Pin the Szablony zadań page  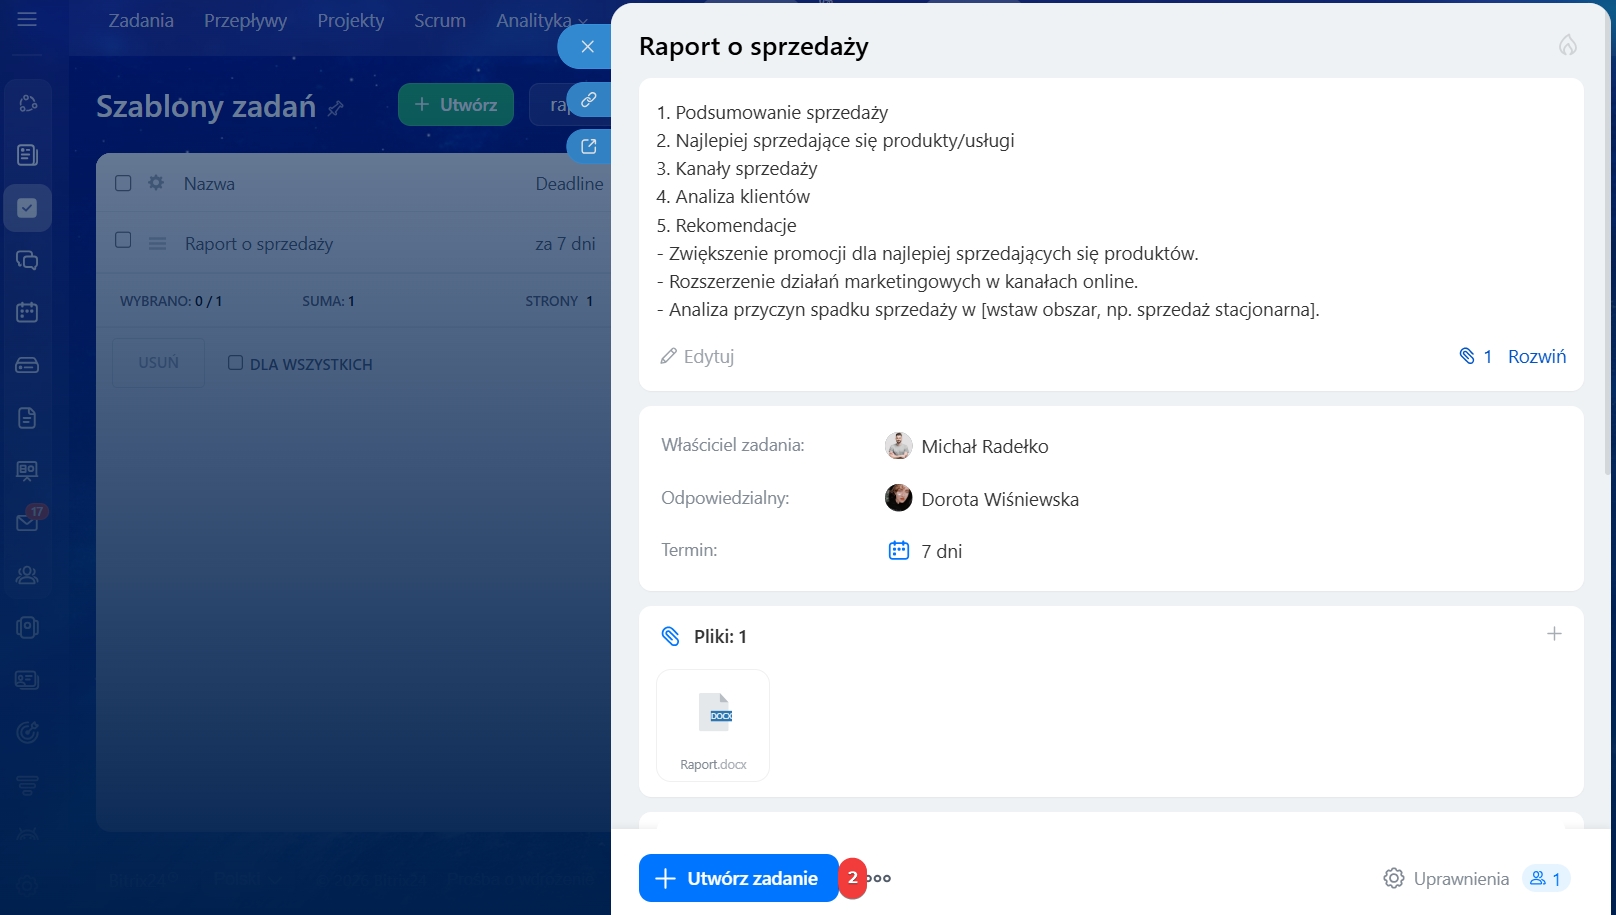click(x=336, y=108)
